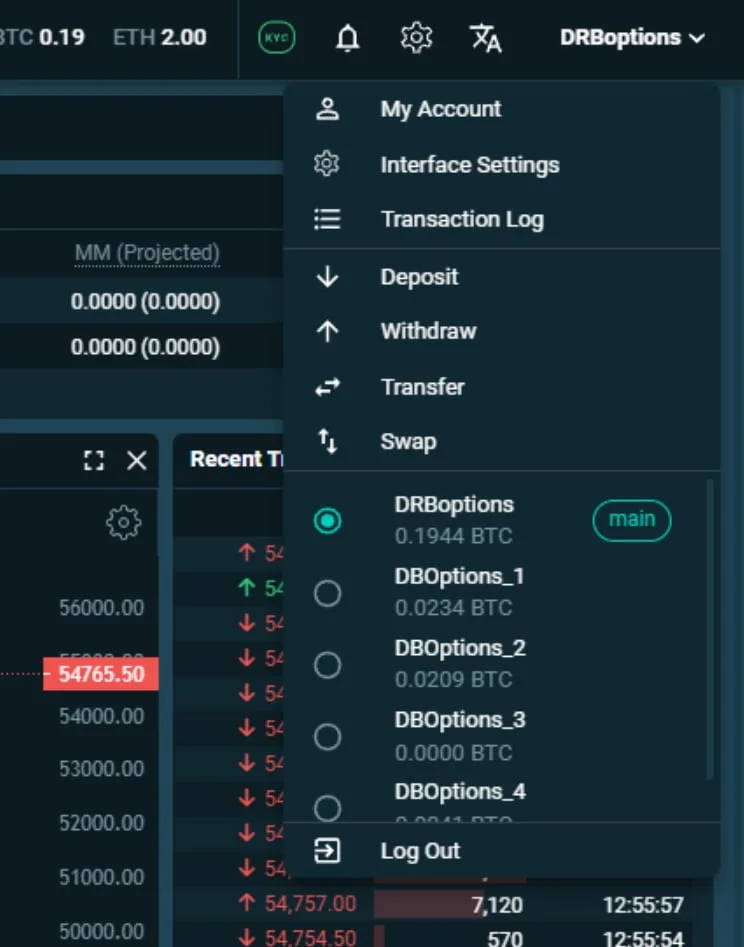Image resolution: width=744 pixels, height=947 pixels.
Task: Open settings gear in top bar
Action: (416, 38)
